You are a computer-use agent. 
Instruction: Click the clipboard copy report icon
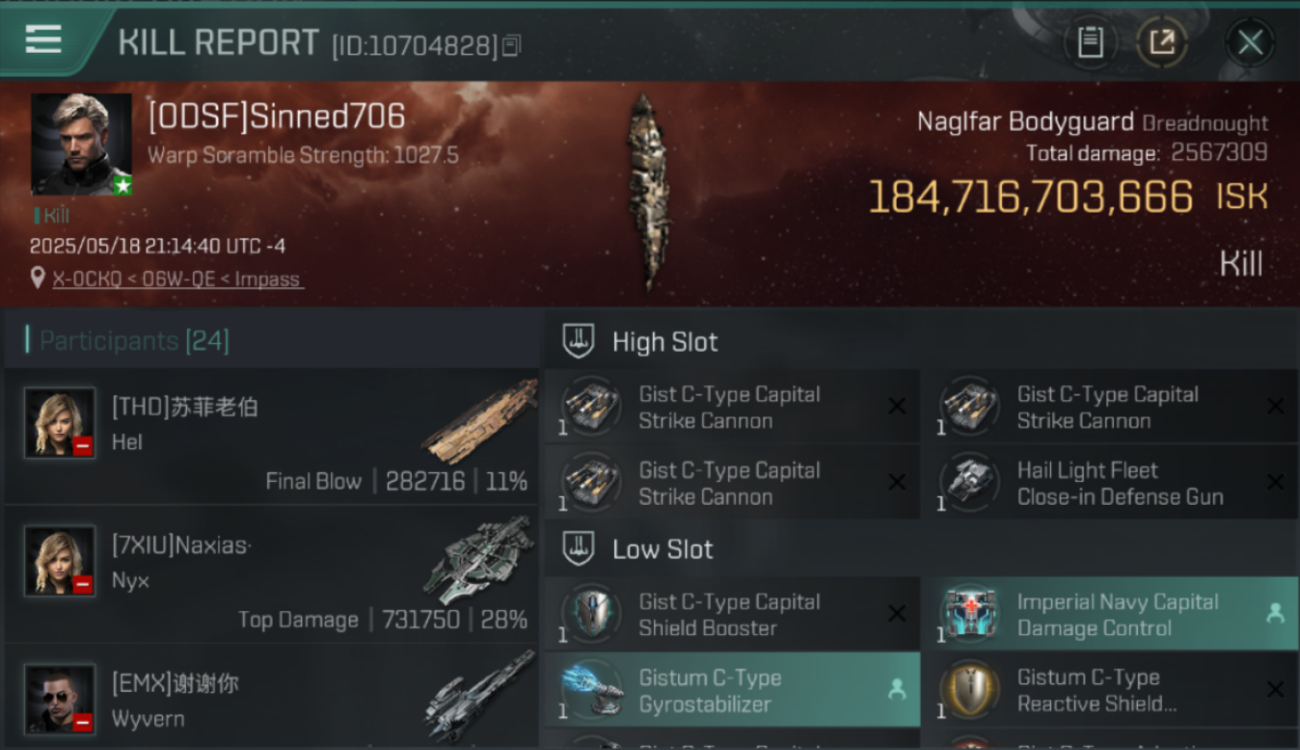pos(1090,42)
